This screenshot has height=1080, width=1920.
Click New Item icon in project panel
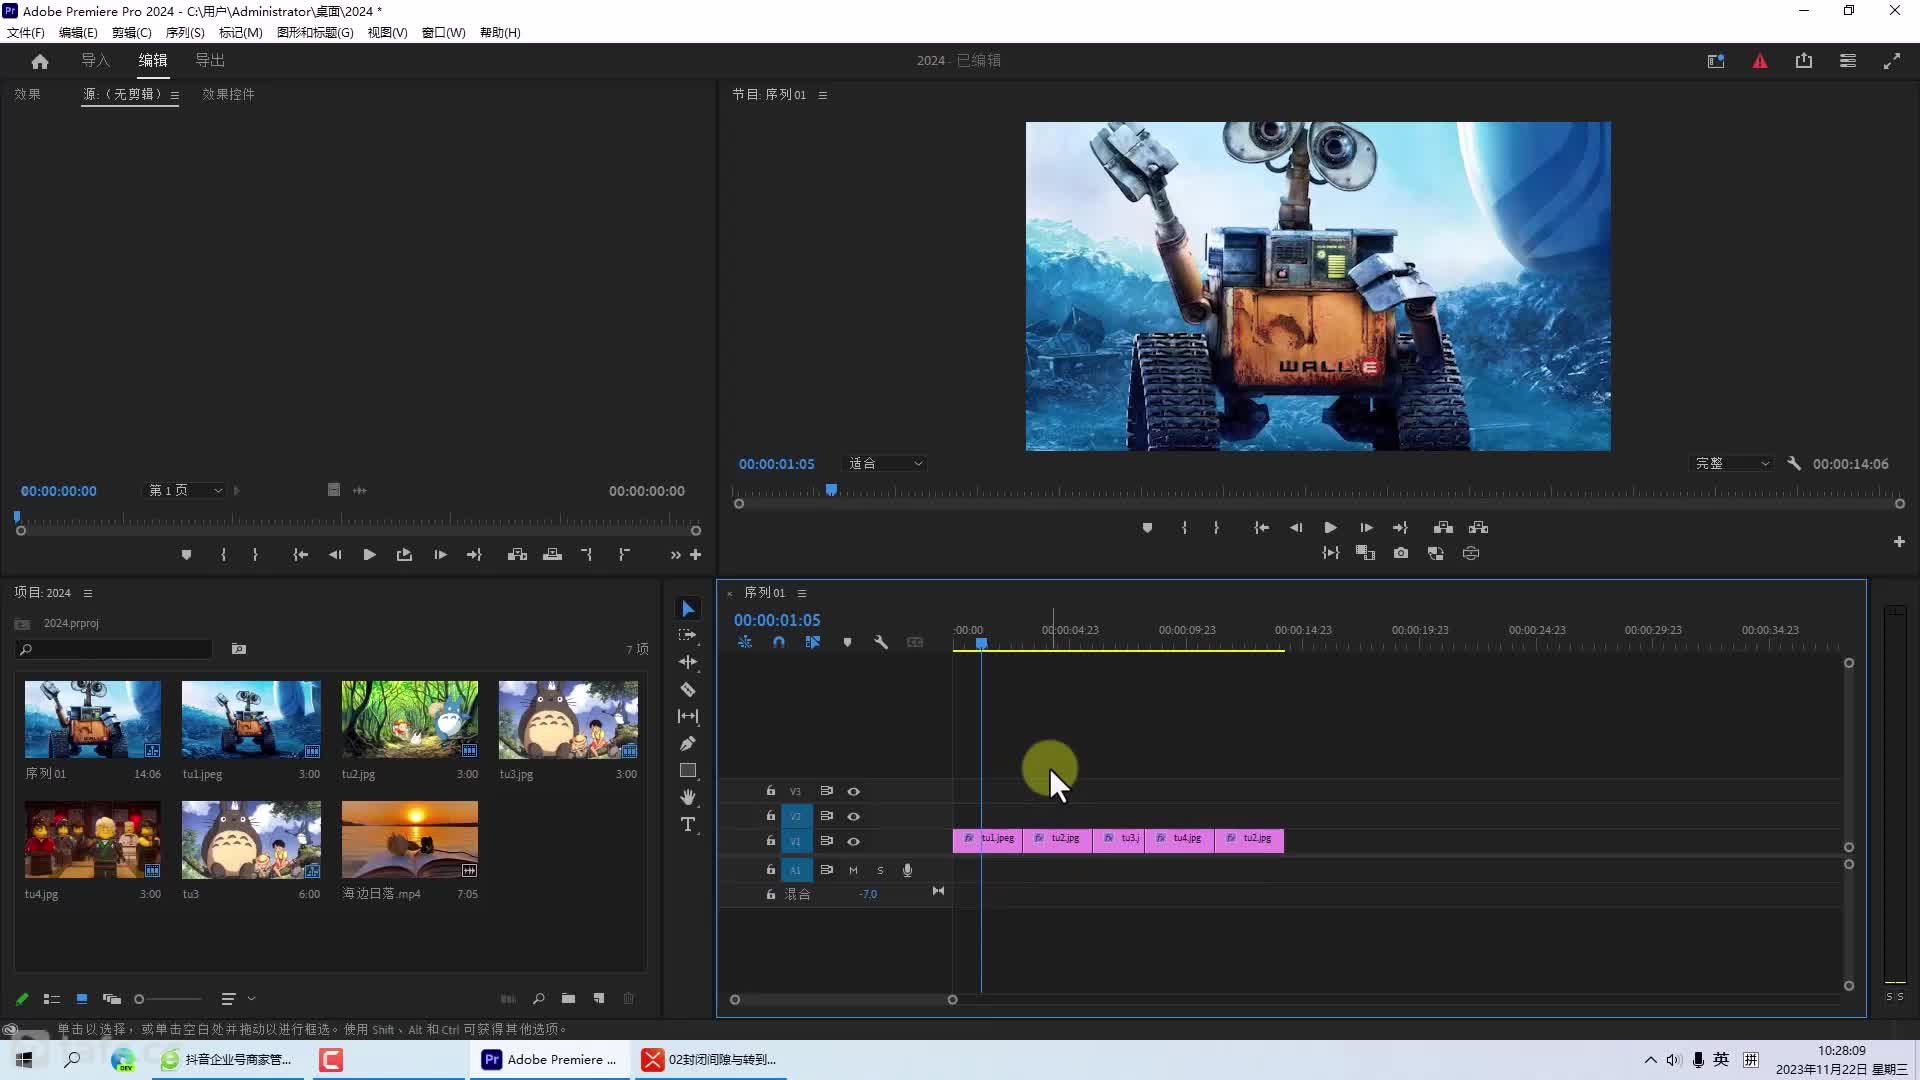[599, 998]
